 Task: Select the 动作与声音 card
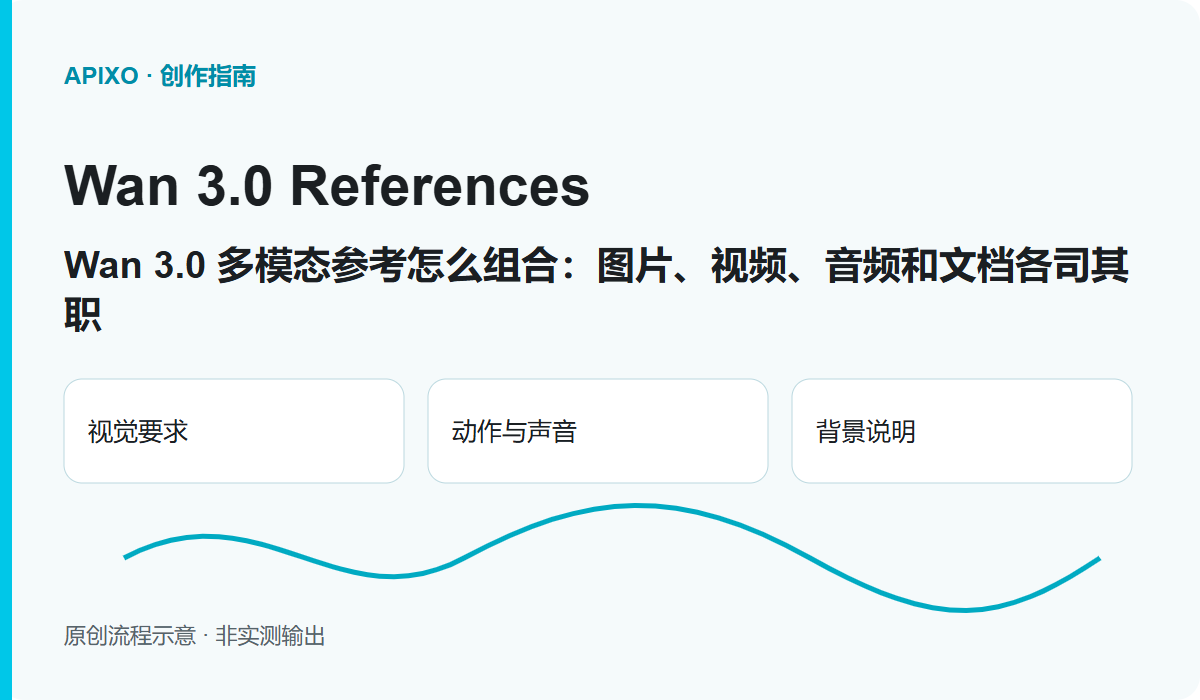598,431
